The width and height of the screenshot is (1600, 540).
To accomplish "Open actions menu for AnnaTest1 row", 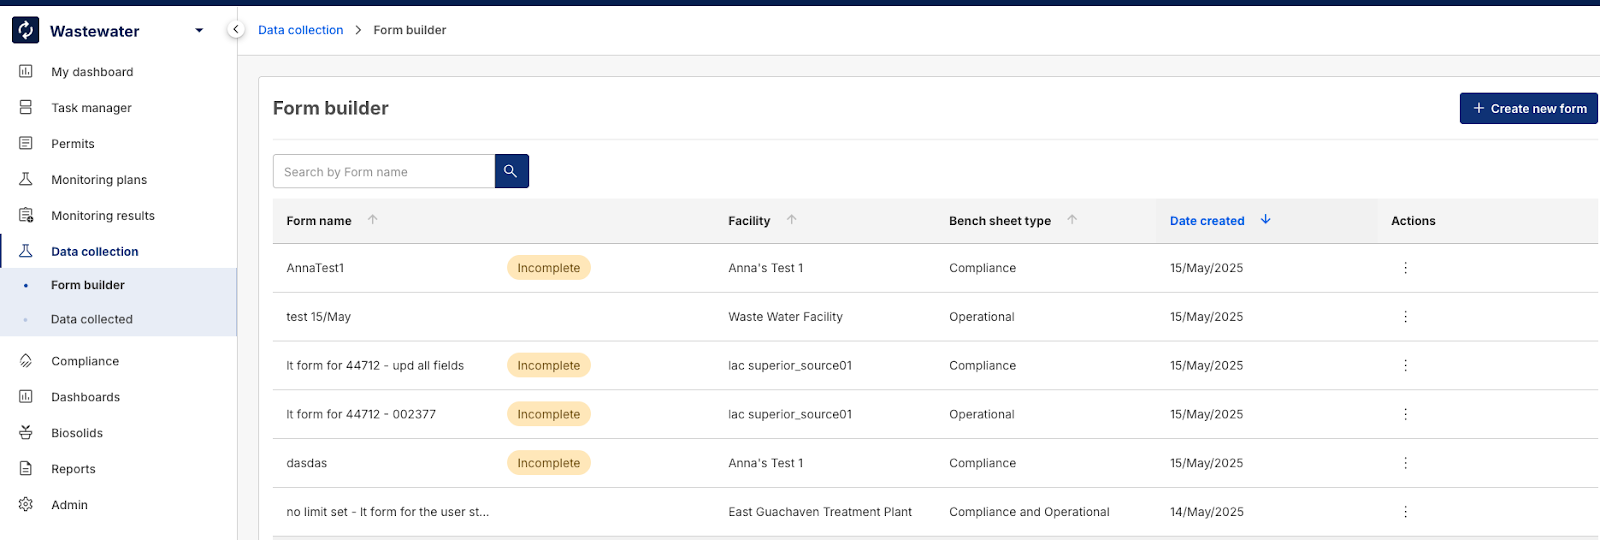I will tap(1405, 268).
